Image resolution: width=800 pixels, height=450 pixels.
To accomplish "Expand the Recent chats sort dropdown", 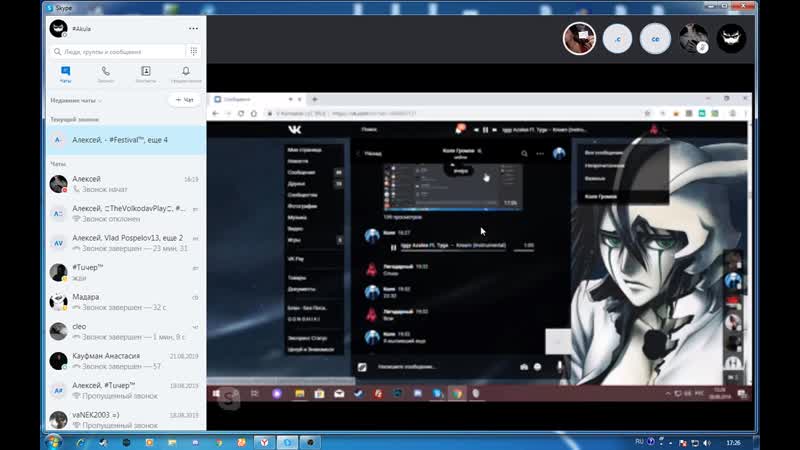I will click(x=77, y=101).
